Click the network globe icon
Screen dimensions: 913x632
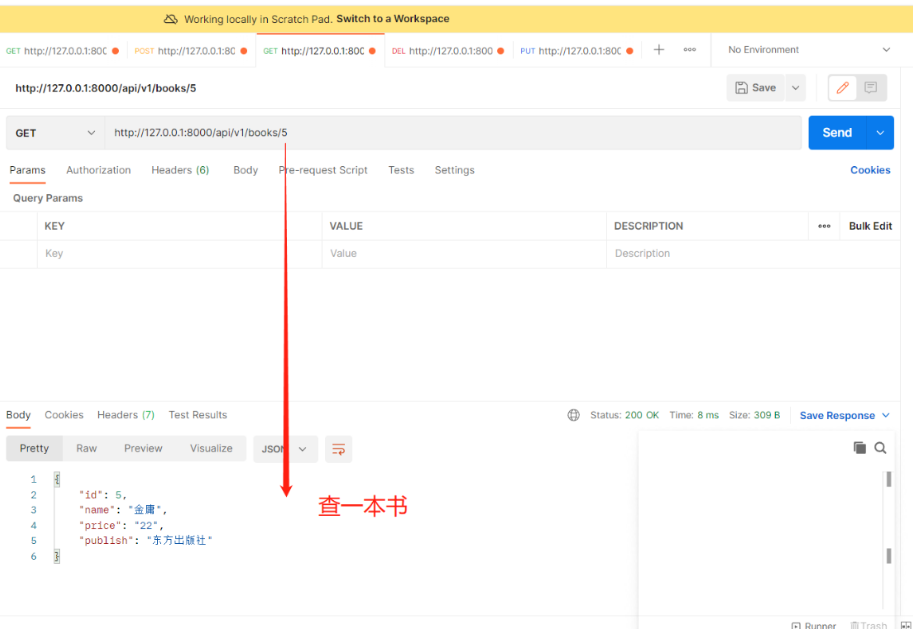point(574,415)
